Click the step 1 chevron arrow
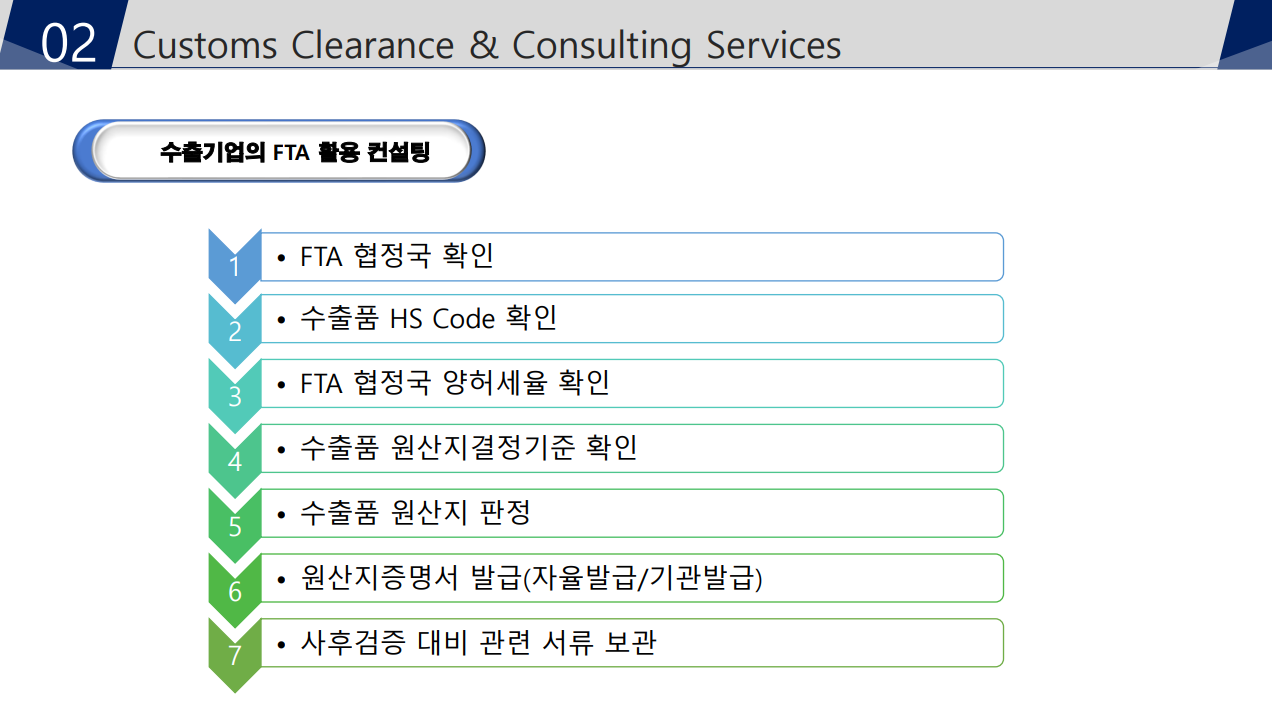 click(234, 265)
